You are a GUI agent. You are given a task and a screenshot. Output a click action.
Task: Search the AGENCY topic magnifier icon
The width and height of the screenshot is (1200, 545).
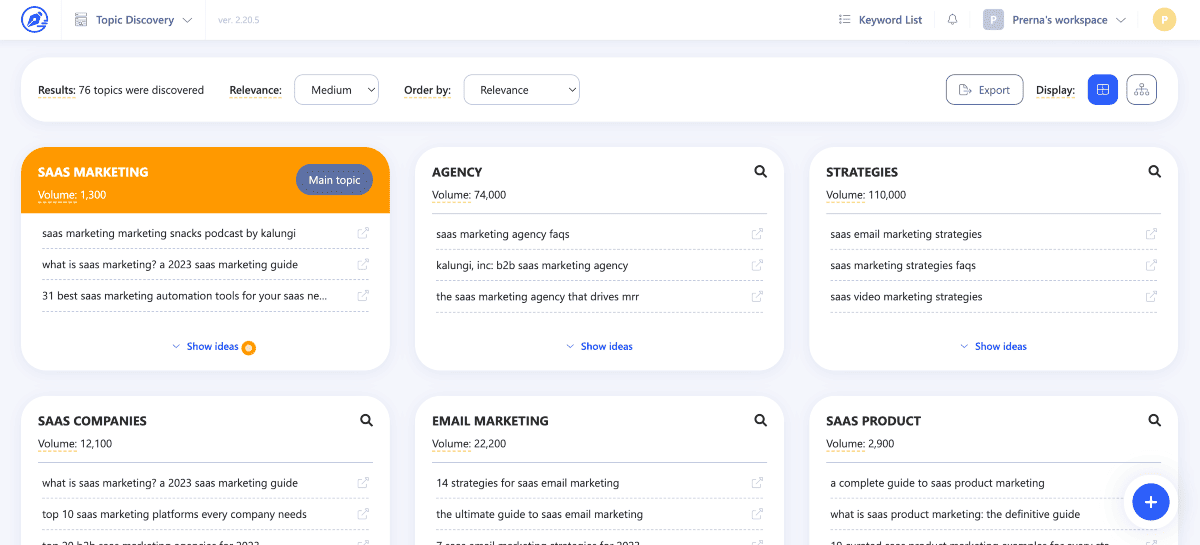click(x=760, y=172)
